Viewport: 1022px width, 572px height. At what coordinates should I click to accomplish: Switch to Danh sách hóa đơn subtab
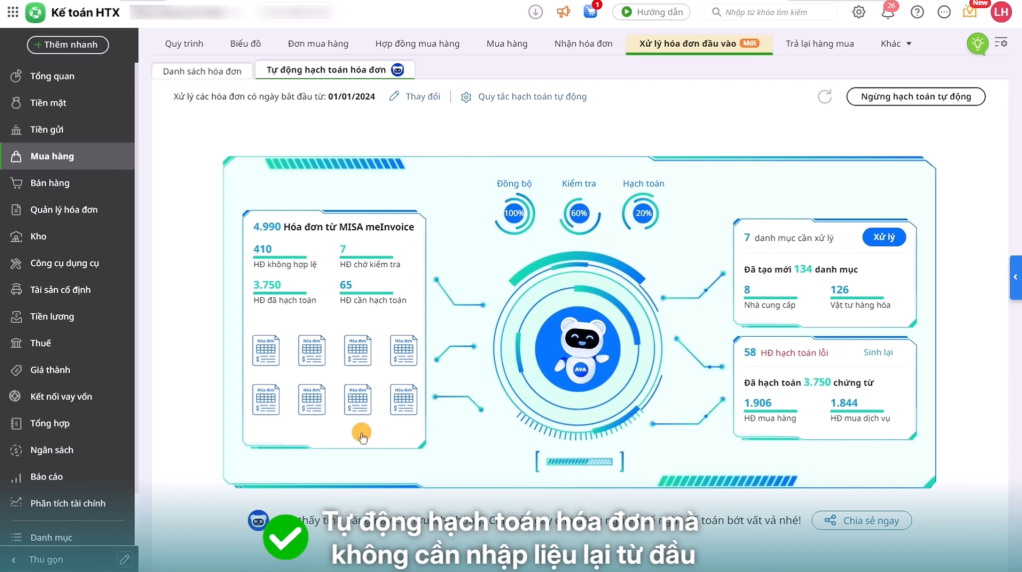pyautogui.click(x=202, y=71)
